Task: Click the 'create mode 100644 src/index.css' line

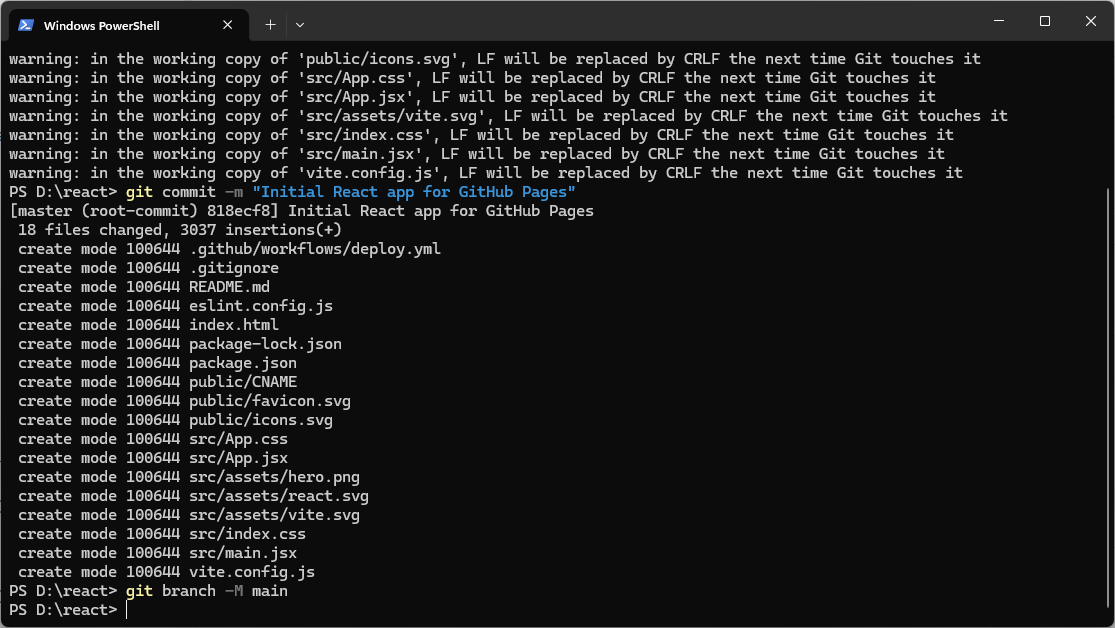Action: click(x=162, y=534)
